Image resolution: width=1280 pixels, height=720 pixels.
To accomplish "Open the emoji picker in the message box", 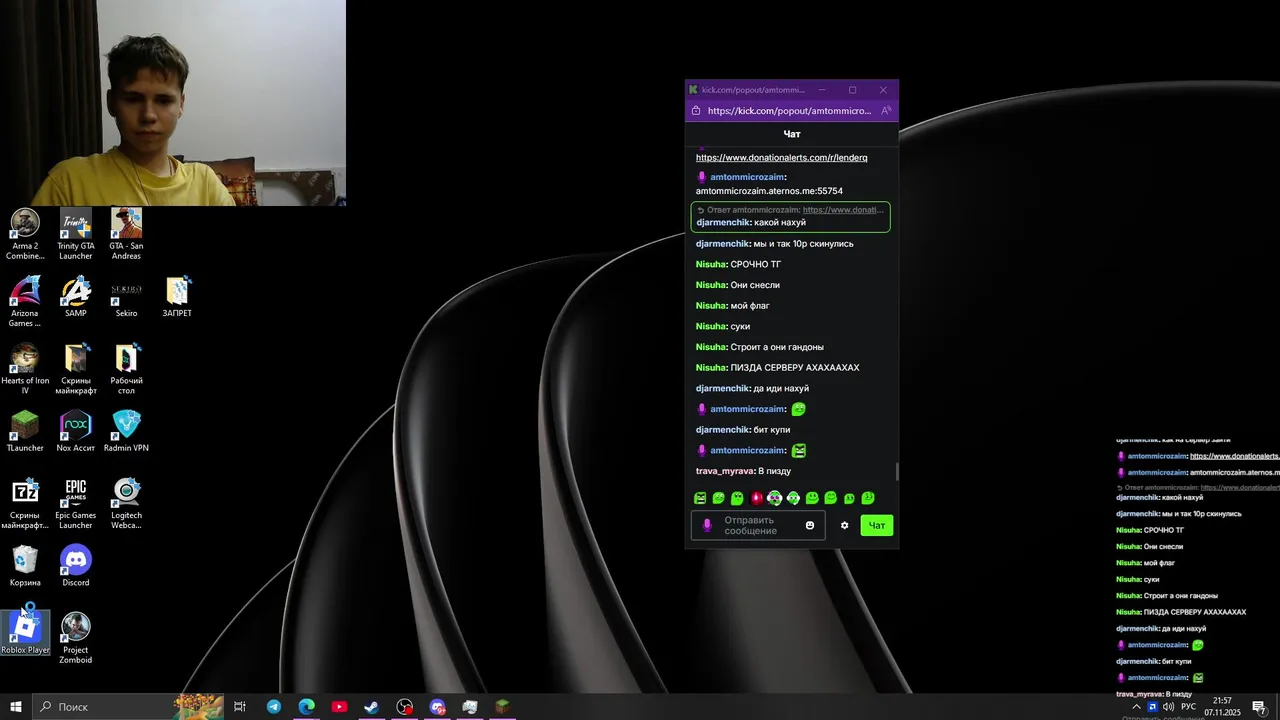I will 810,525.
